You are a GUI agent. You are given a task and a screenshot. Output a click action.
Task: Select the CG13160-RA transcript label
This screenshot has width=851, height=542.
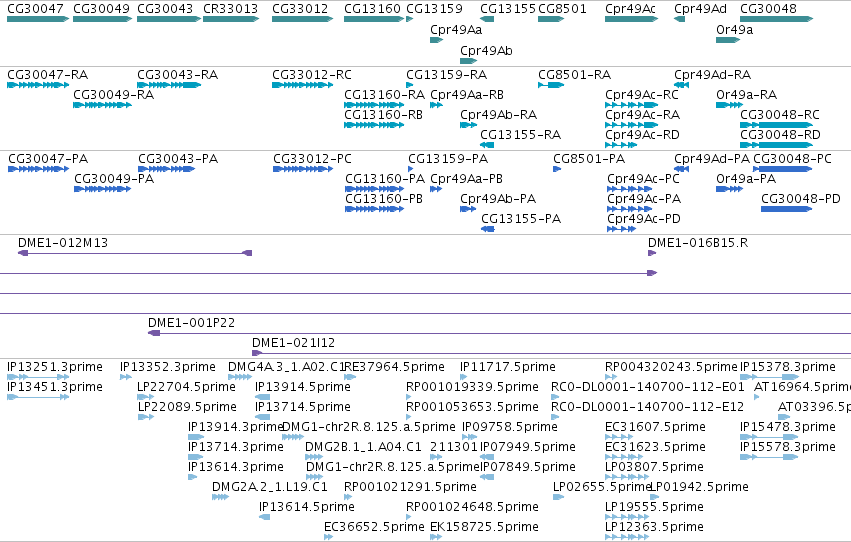385,94
